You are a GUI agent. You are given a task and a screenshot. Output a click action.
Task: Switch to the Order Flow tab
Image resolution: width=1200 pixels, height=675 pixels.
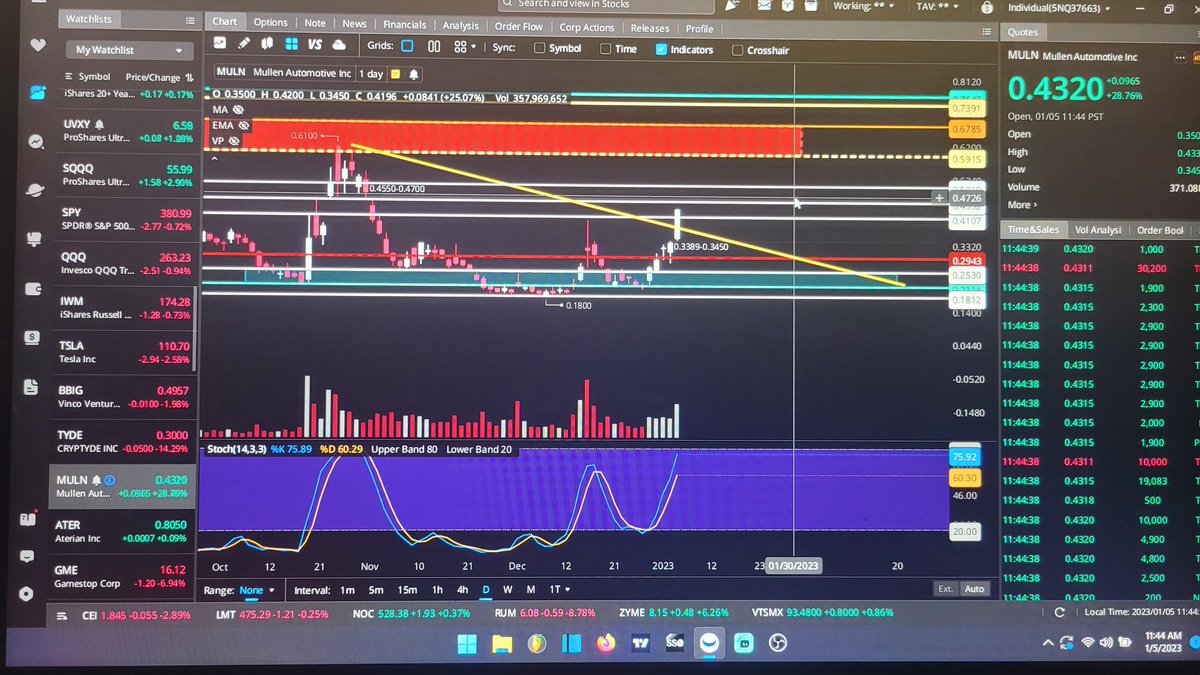519,27
